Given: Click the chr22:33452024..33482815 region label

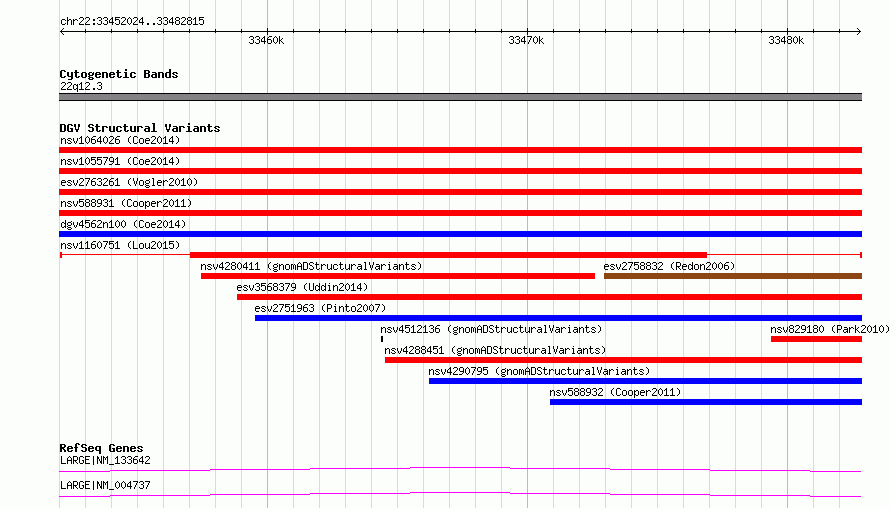Looking at the screenshot, I should pos(132,21).
